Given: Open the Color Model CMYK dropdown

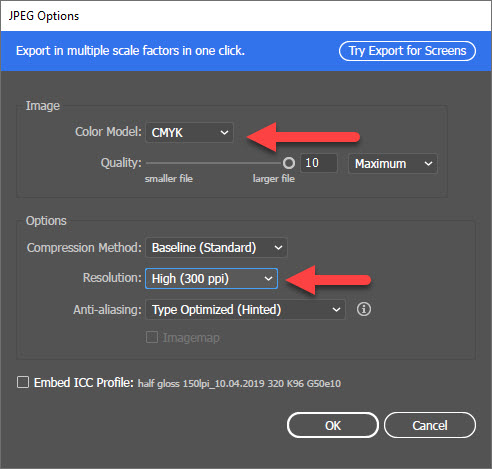Looking at the screenshot, I should click(189, 133).
